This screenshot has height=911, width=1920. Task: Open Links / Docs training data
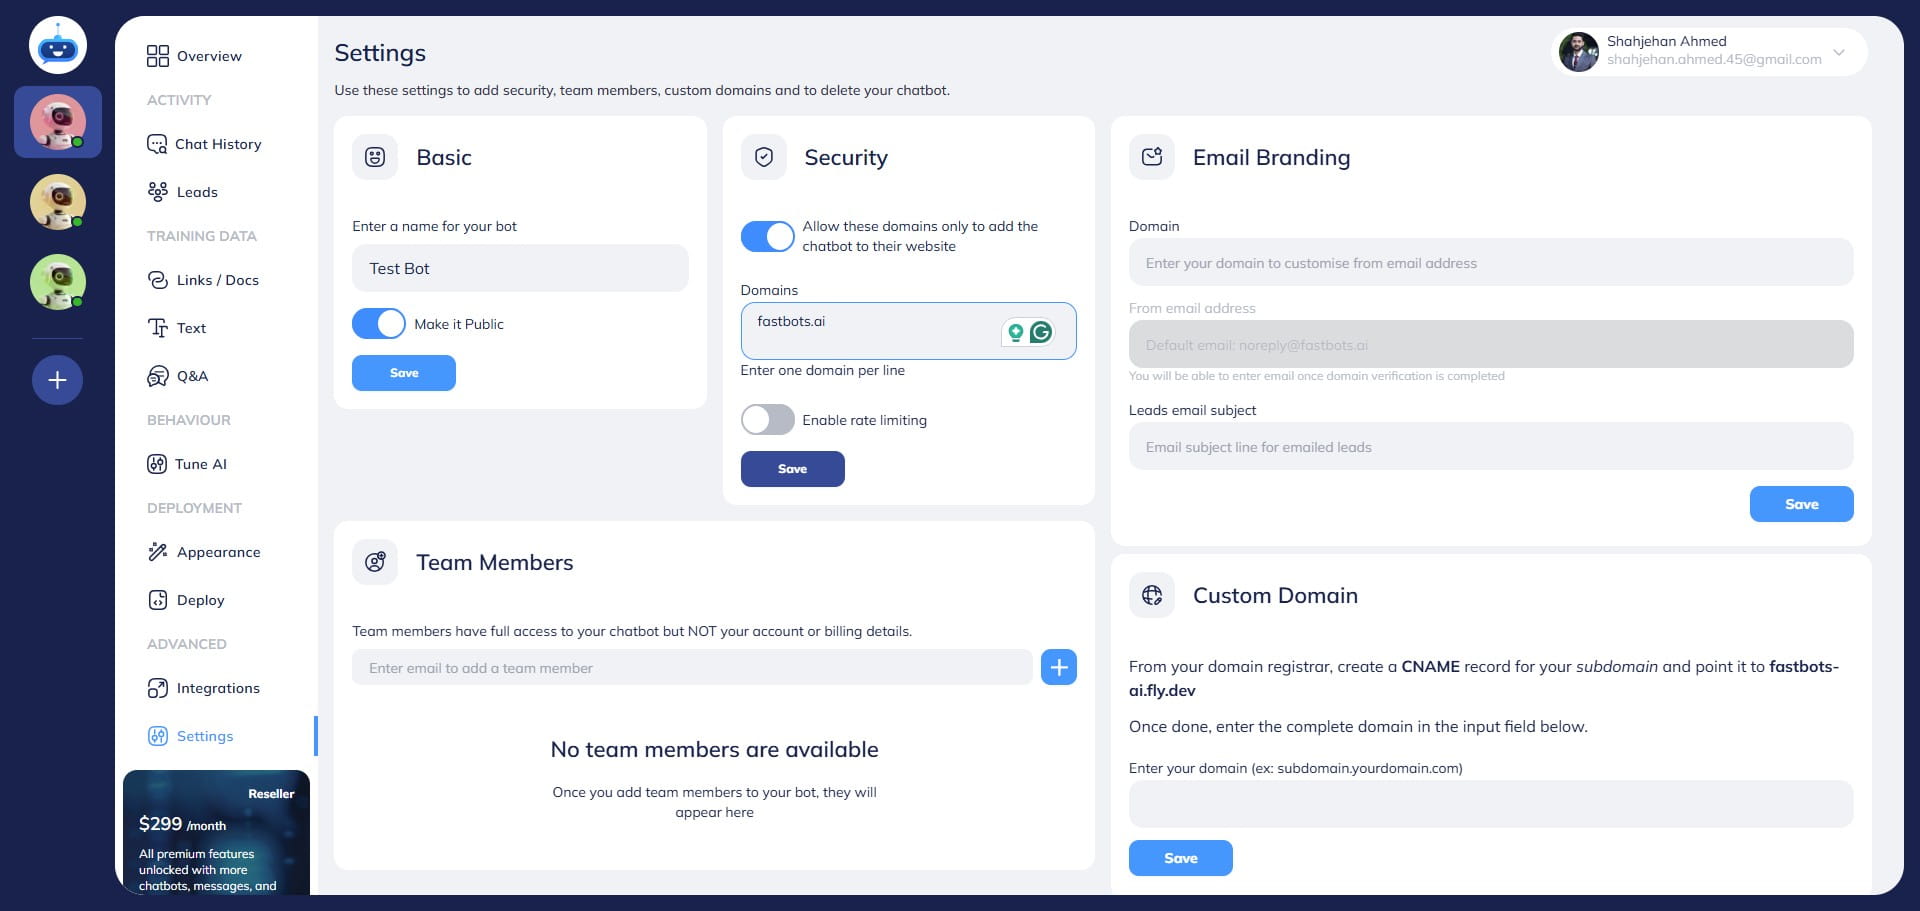coord(203,280)
